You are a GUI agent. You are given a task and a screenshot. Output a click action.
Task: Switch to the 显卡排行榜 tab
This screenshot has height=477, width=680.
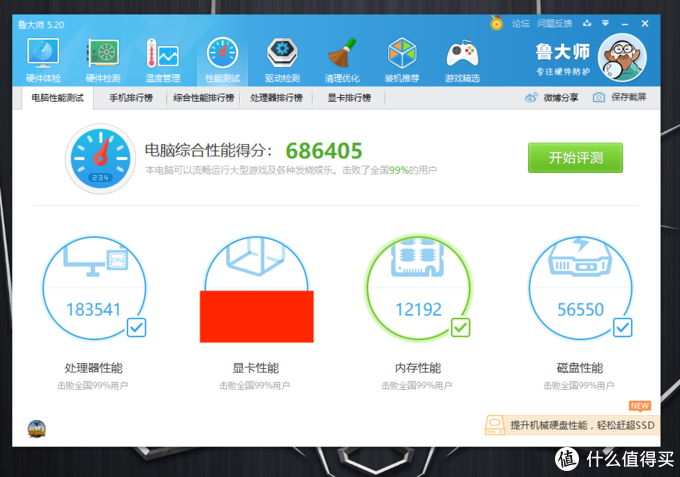coord(349,98)
